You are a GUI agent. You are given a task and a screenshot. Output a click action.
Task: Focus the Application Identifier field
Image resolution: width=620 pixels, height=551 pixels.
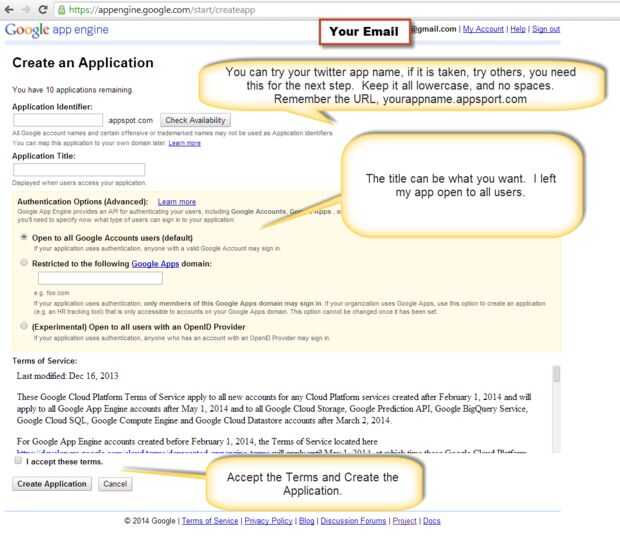point(58,120)
